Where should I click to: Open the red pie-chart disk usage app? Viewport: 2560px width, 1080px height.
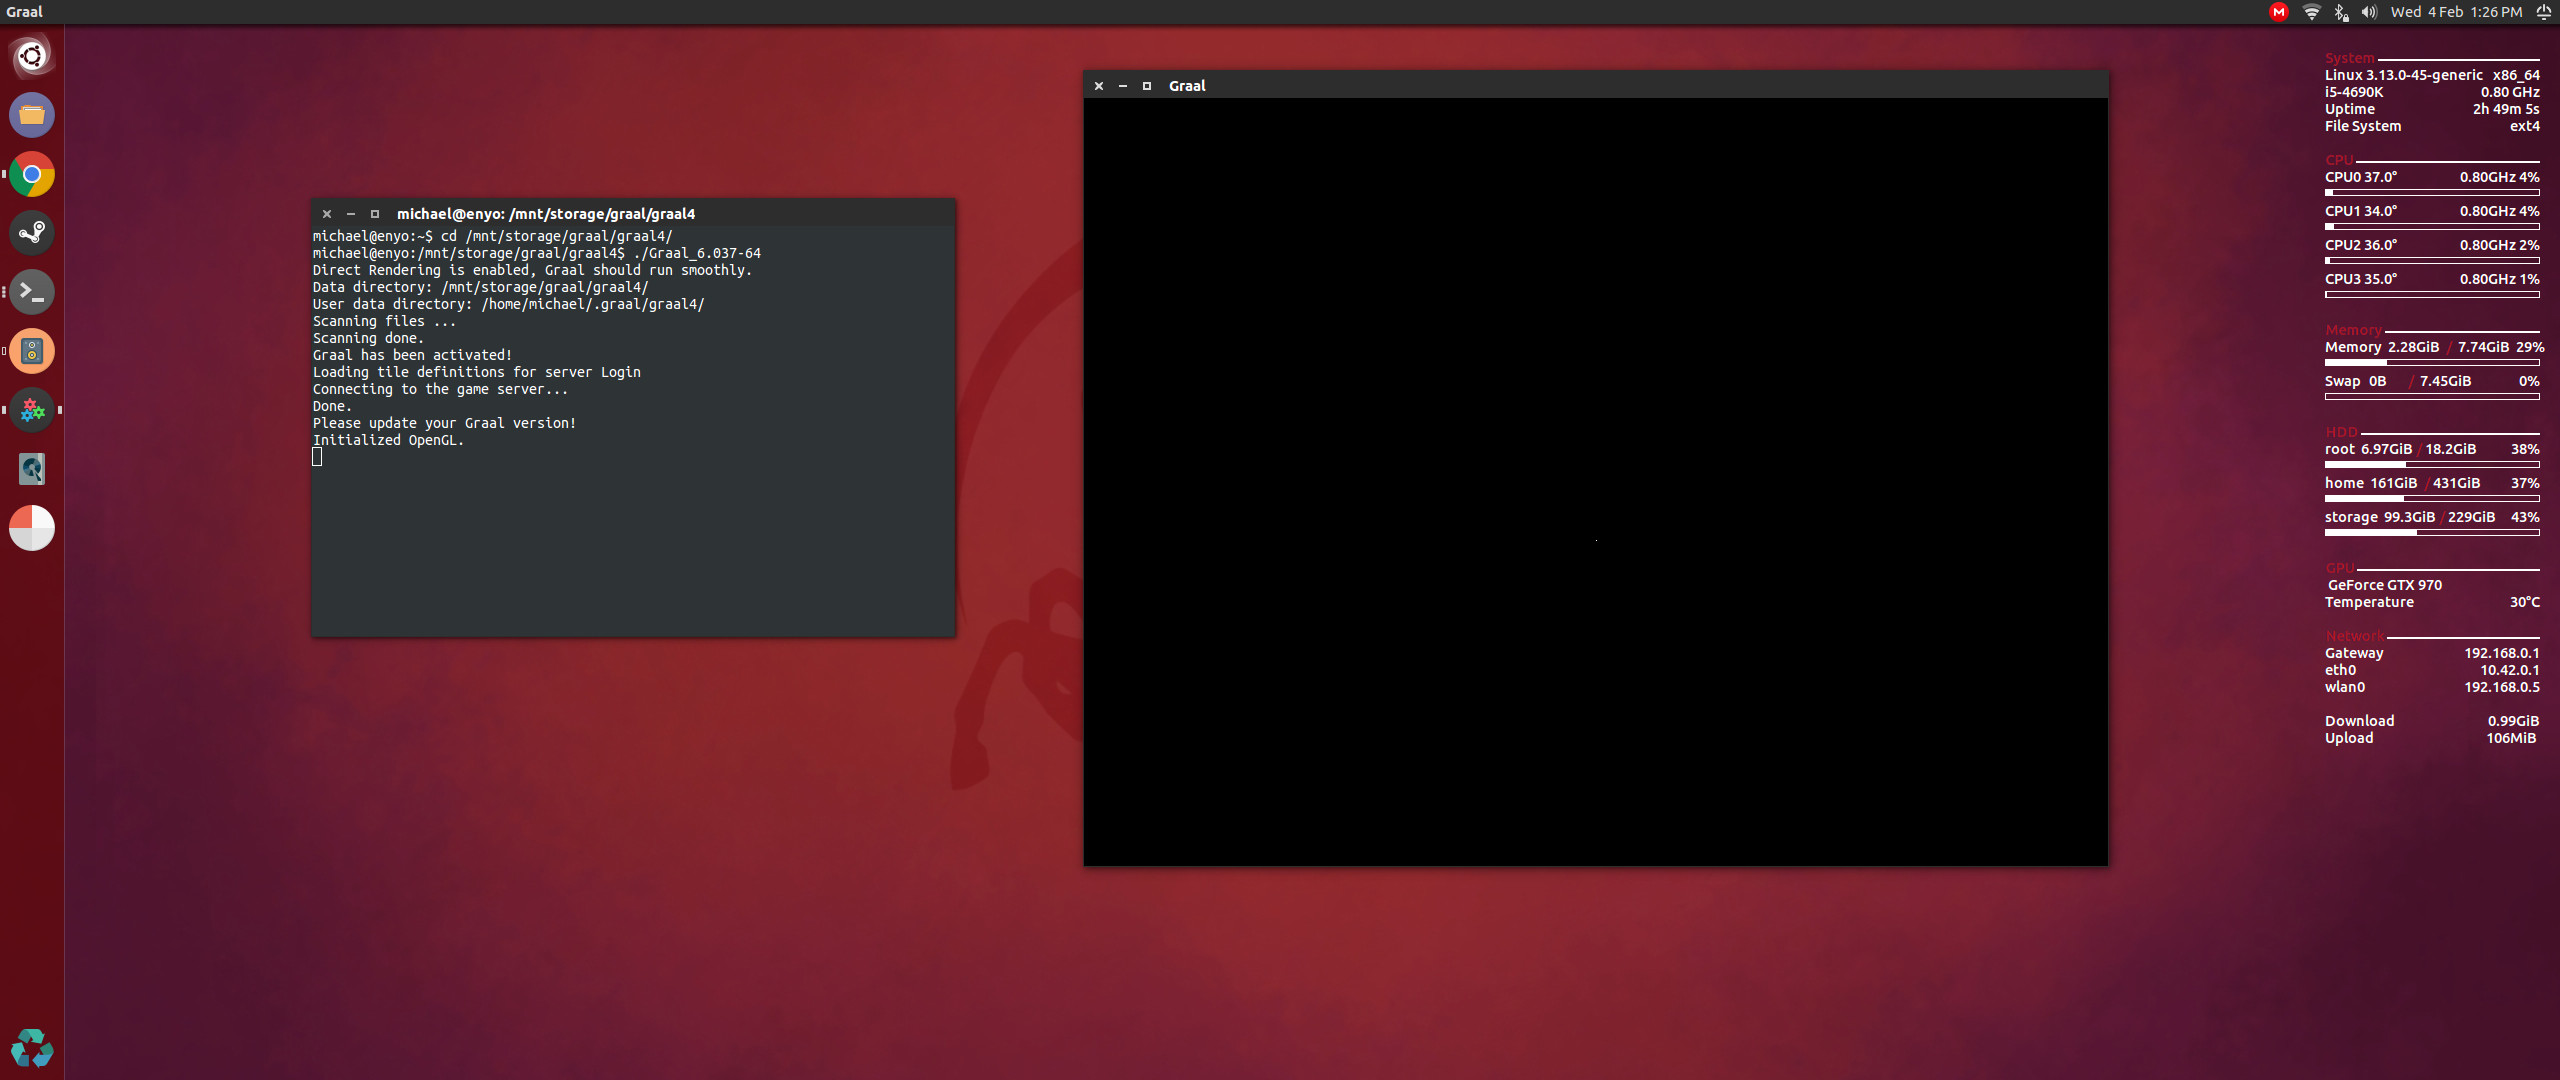pyautogui.click(x=32, y=528)
